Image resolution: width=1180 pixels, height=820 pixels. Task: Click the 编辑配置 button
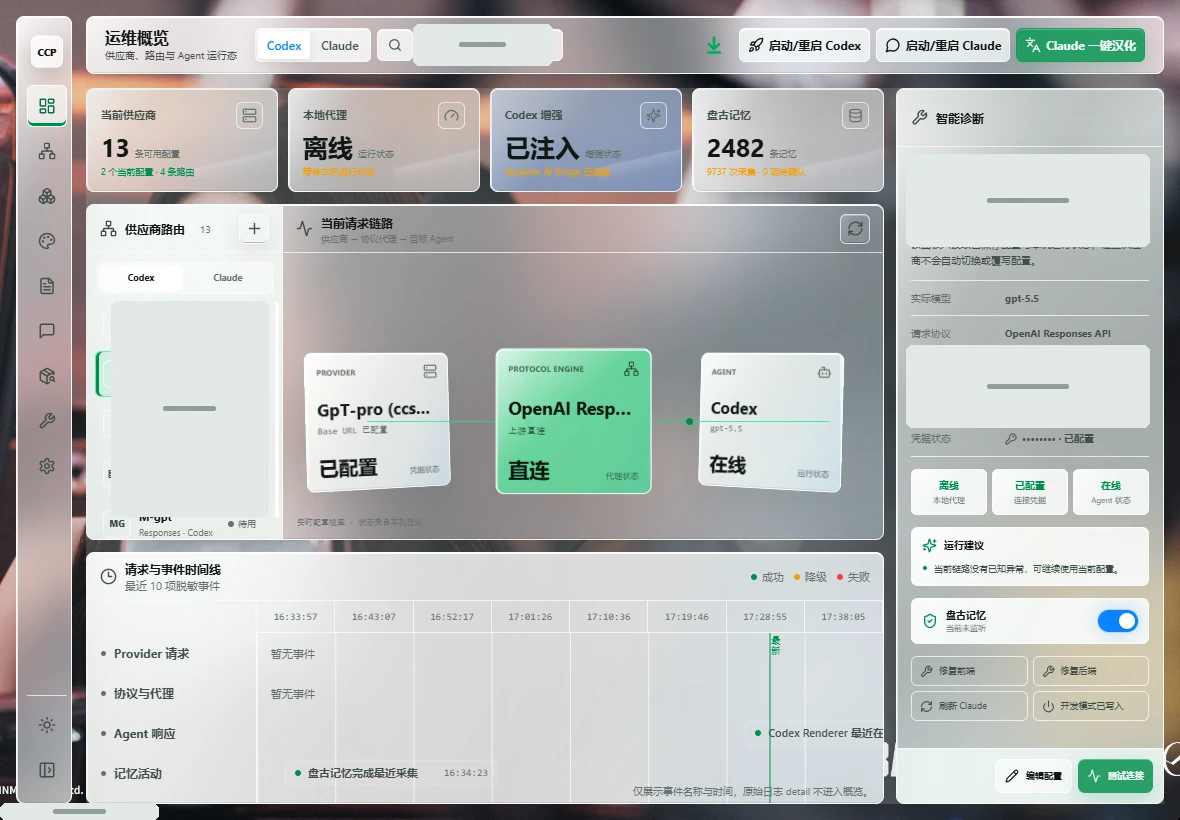pyautogui.click(x=1034, y=776)
